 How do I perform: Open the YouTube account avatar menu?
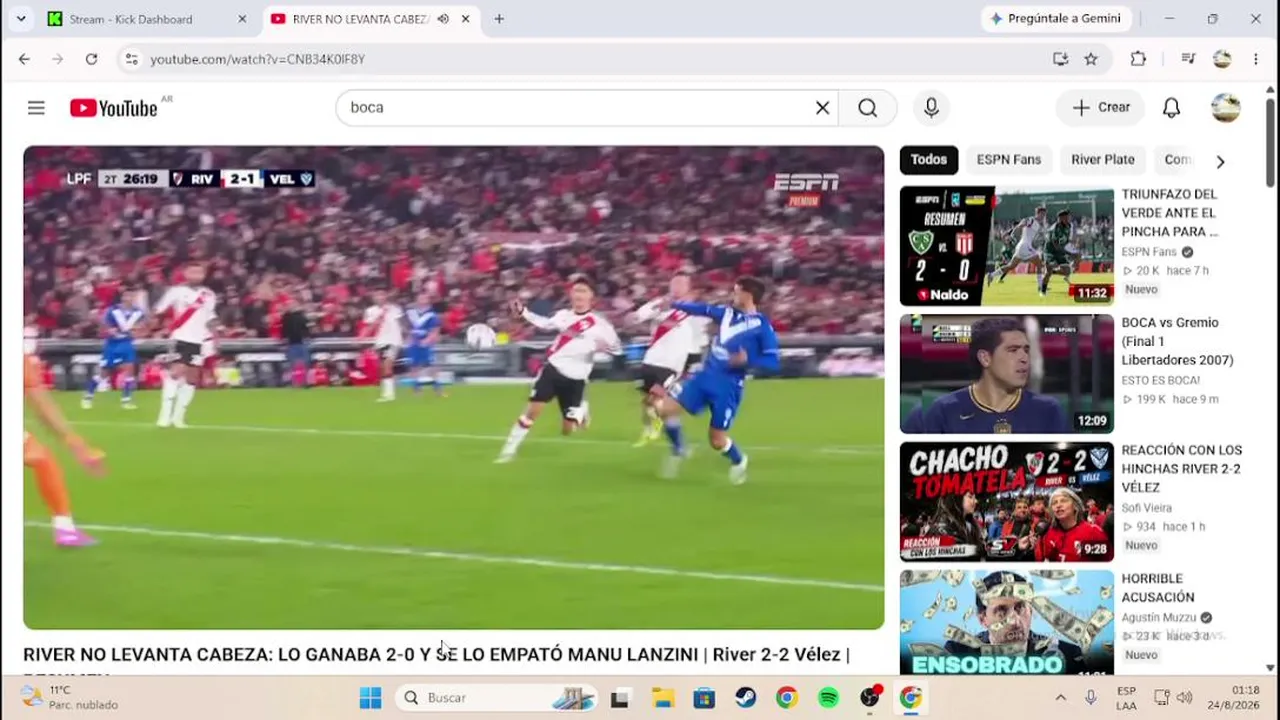1225,108
